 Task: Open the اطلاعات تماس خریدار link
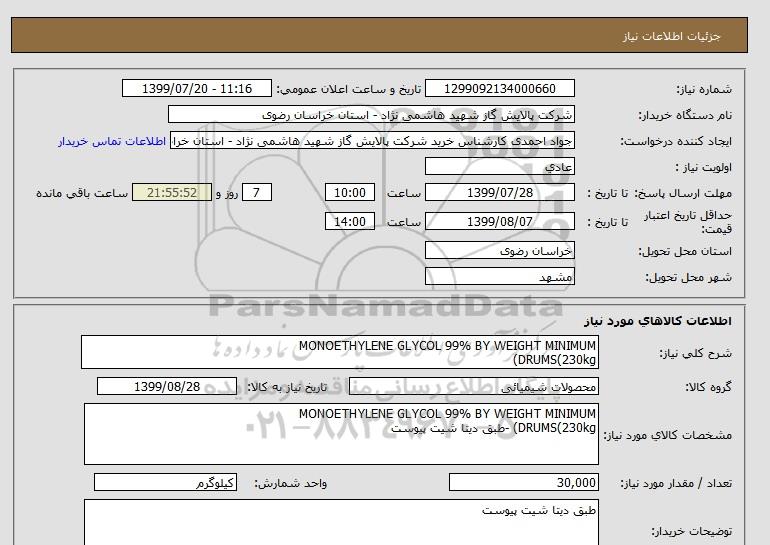coord(112,141)
